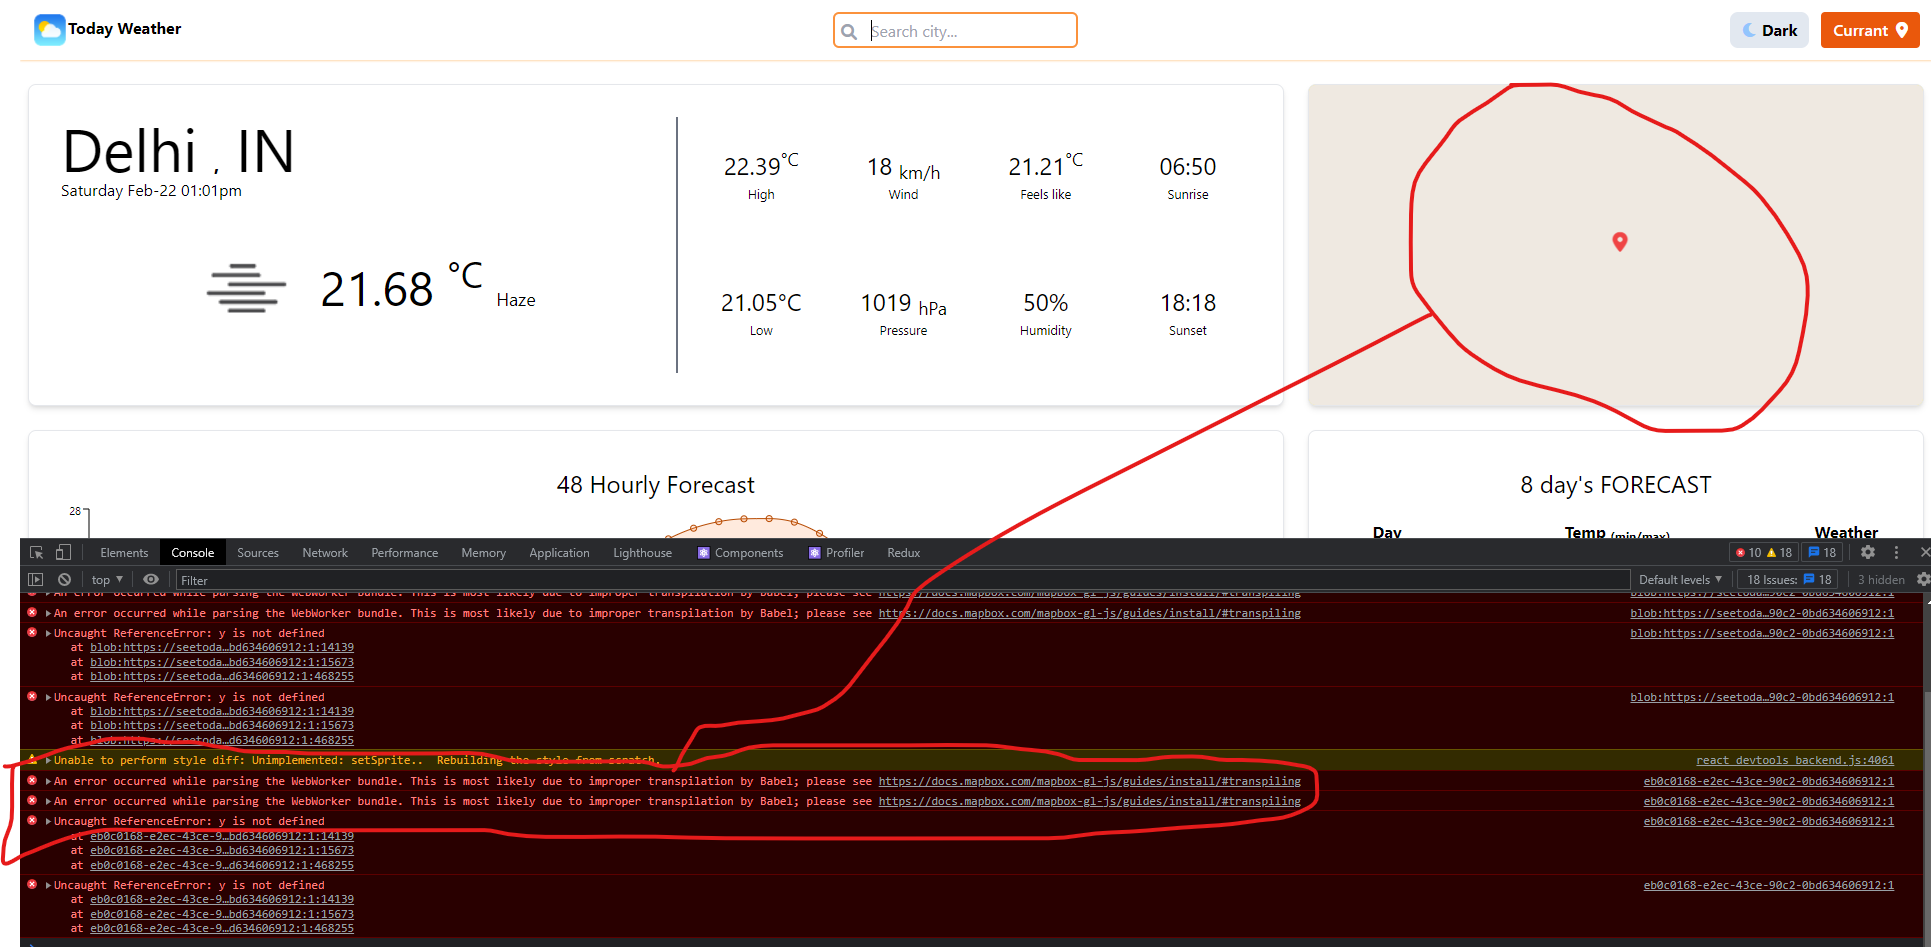Click the 8 day's FORECAST heading
Image resolution: width=1931 pixels, height=947 pixels.
click(1616, 485)
